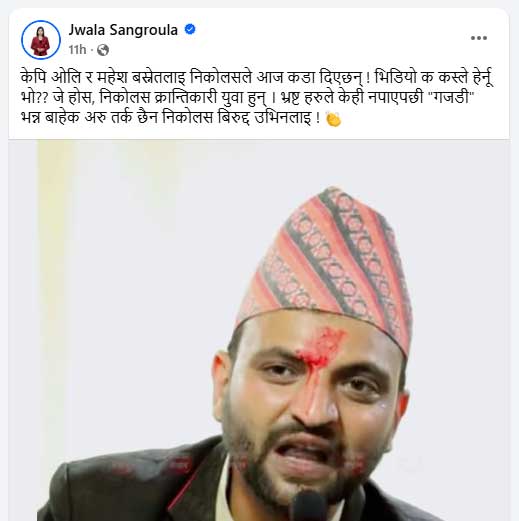Open the post via the 11h timestamp
Image resolution: width=519 pixels, height=521 pixels.
(77, 50)
